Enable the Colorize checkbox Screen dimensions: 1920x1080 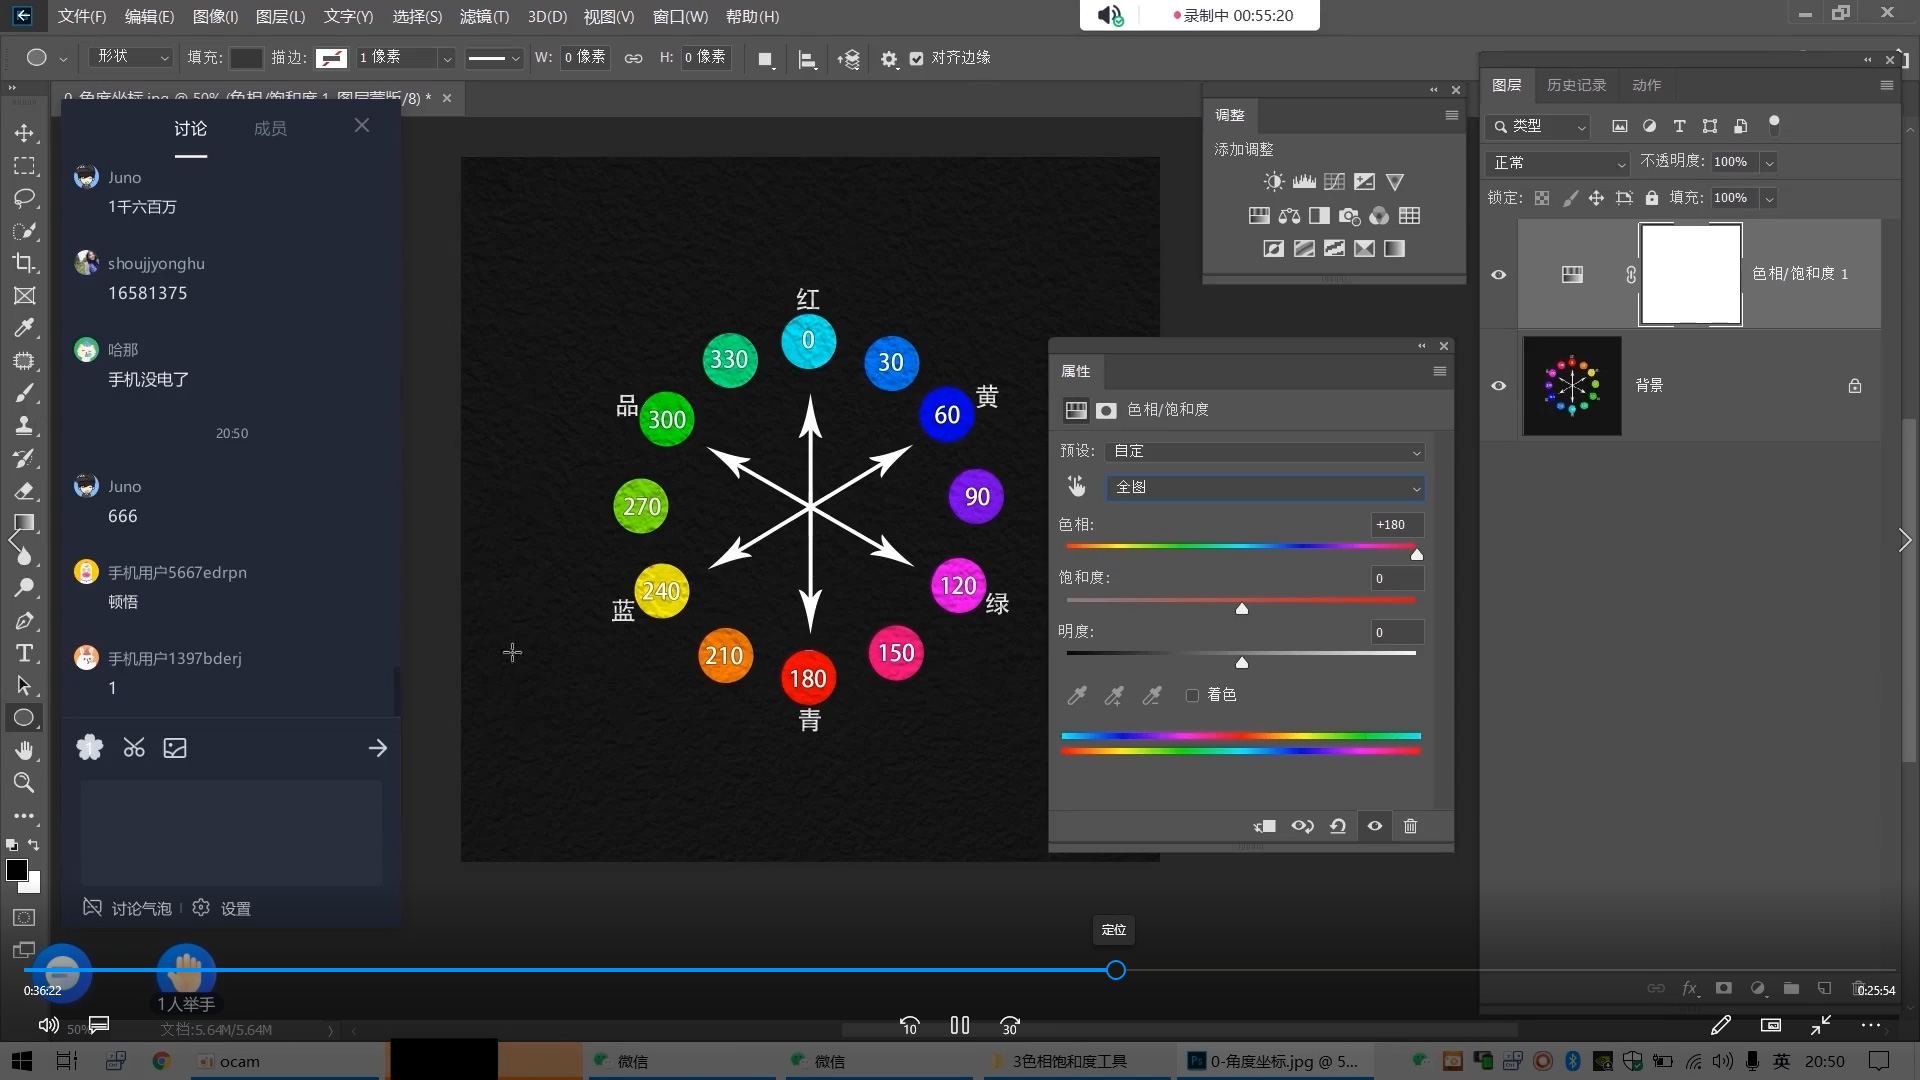coord(1192,695)
